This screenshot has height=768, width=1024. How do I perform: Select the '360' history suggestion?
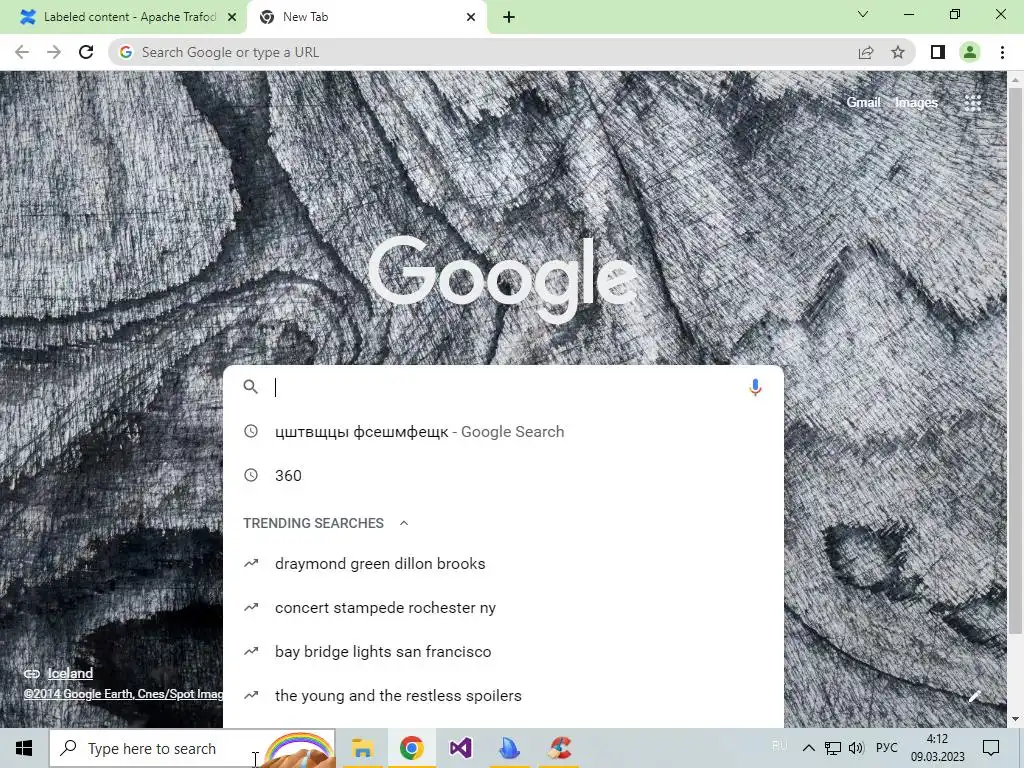pos(503,475)
